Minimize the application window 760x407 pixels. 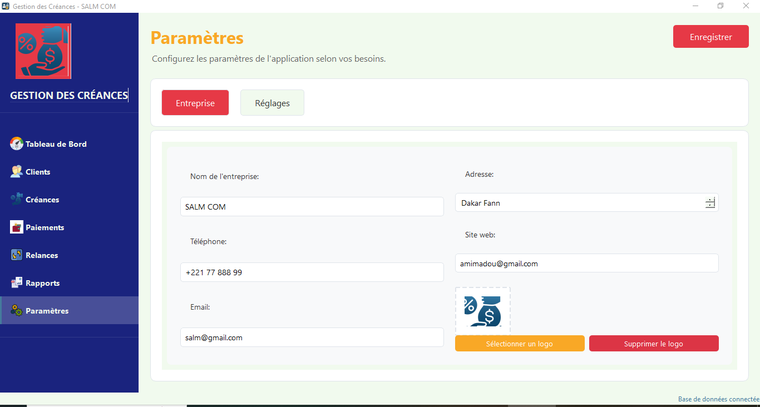point(695,6)
